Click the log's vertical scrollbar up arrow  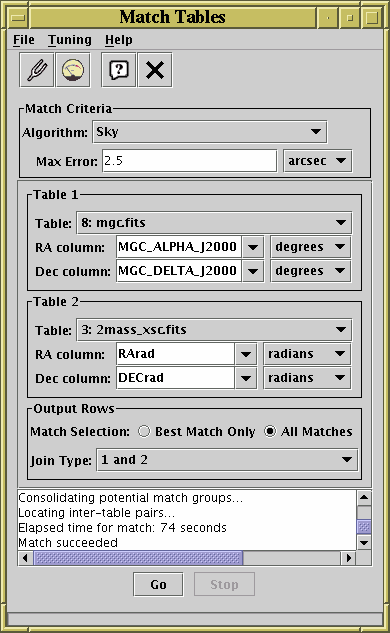click(364, 497)
